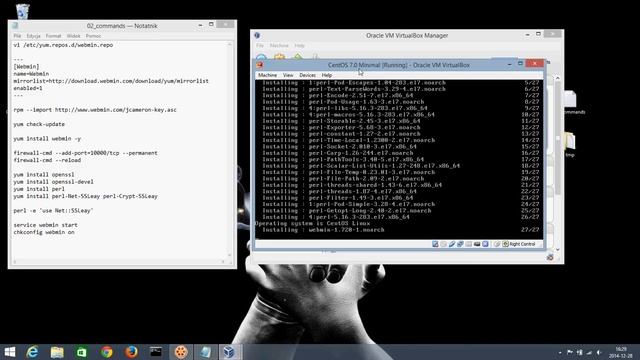
Task: Click Notepad vertical scrollbar up arrow
Action: coord(230,44)
